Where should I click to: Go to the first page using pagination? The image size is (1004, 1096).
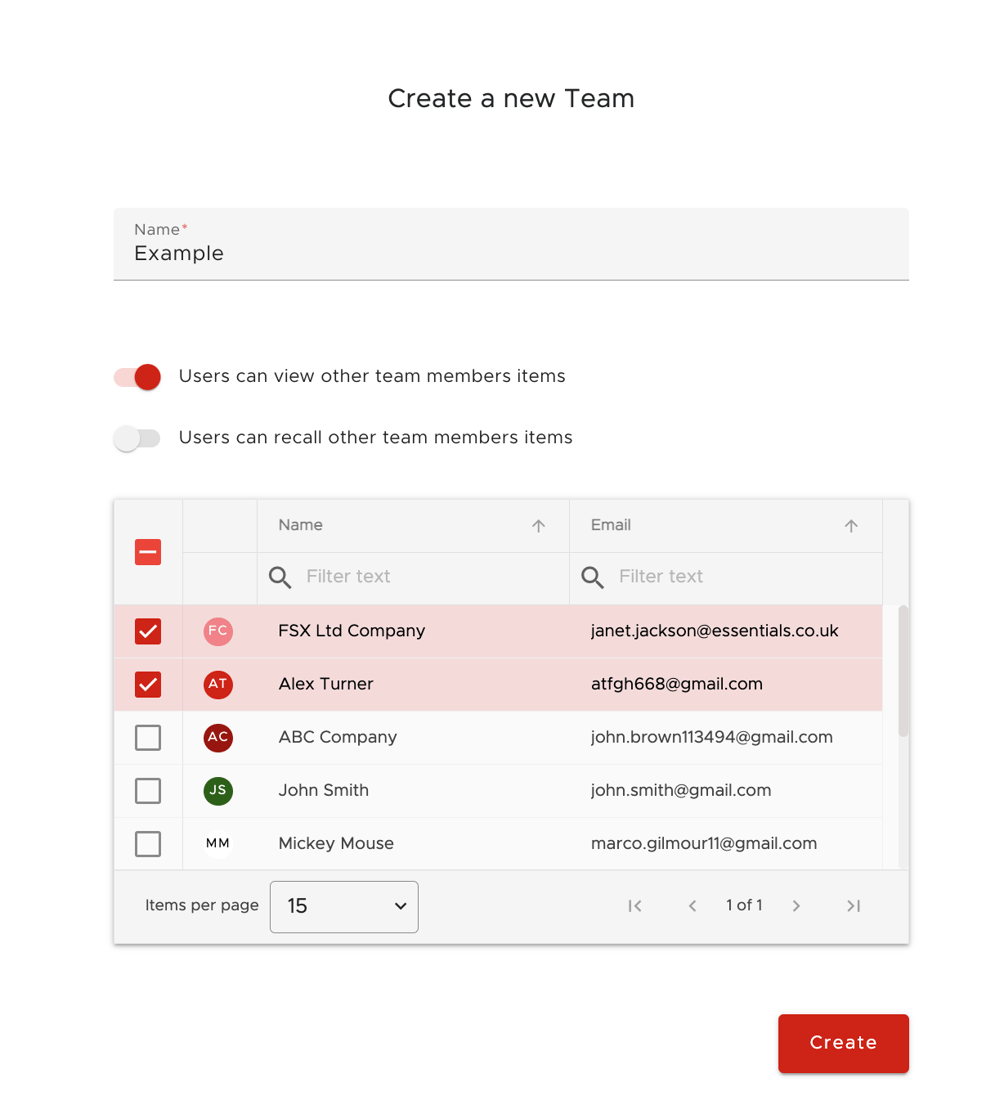point(635,906)
